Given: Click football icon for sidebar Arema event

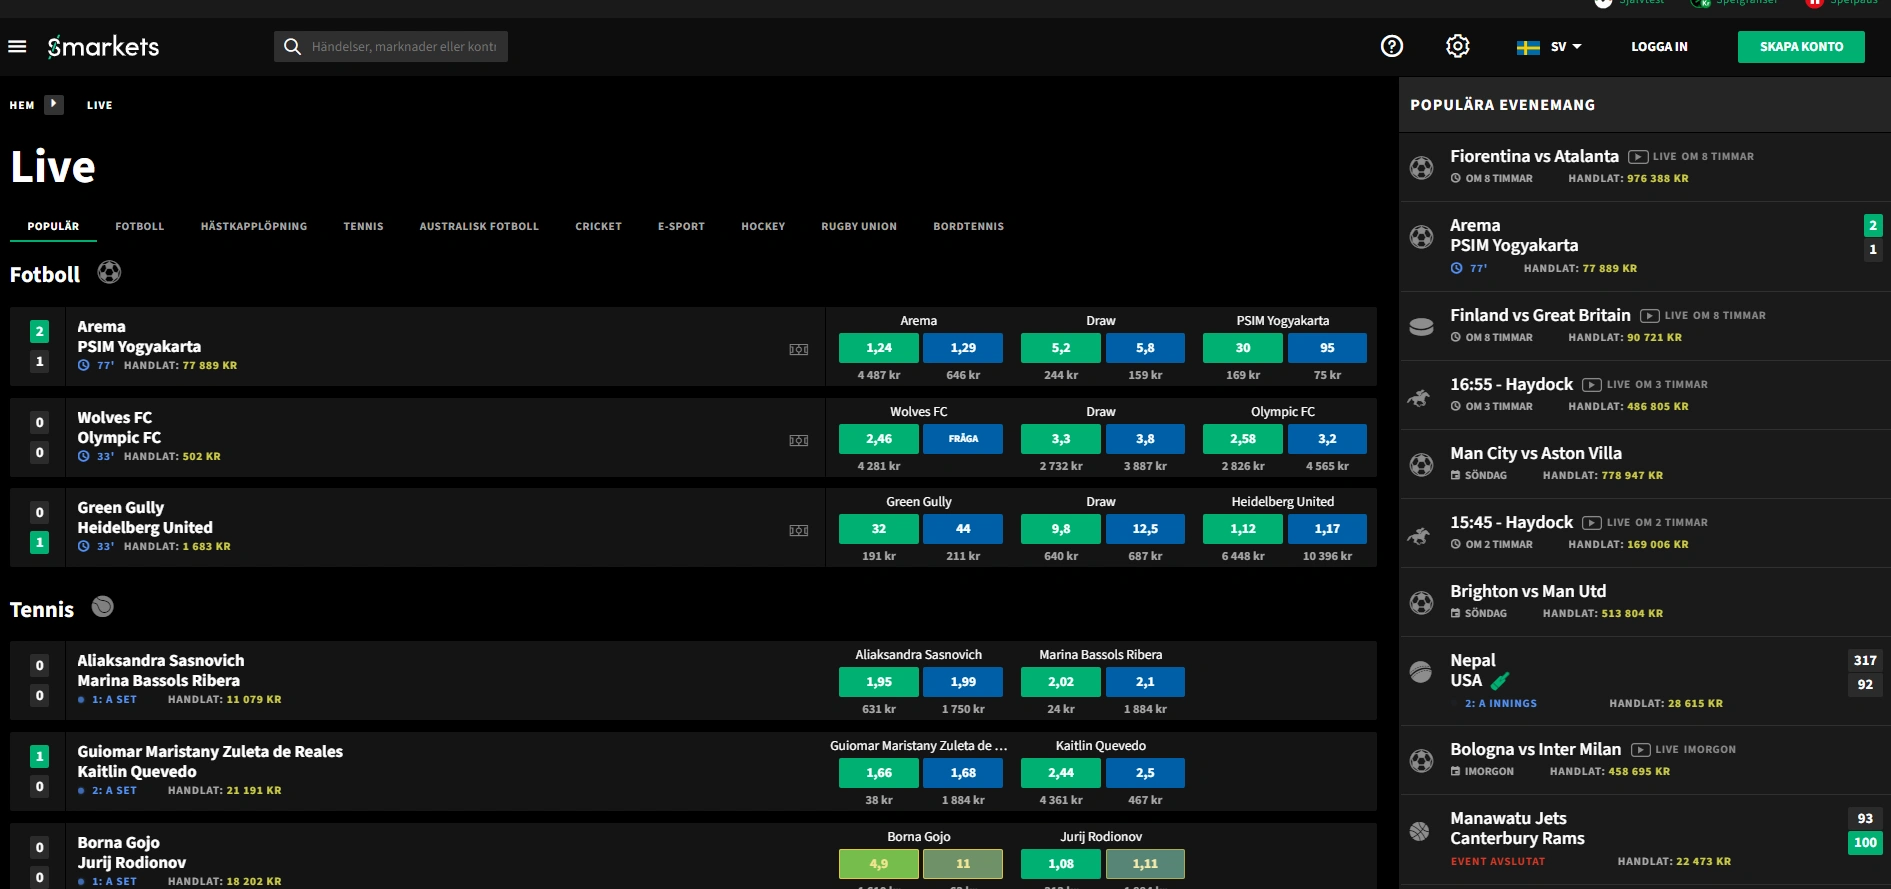Looking at the screenshot, I should (1421, 236).
